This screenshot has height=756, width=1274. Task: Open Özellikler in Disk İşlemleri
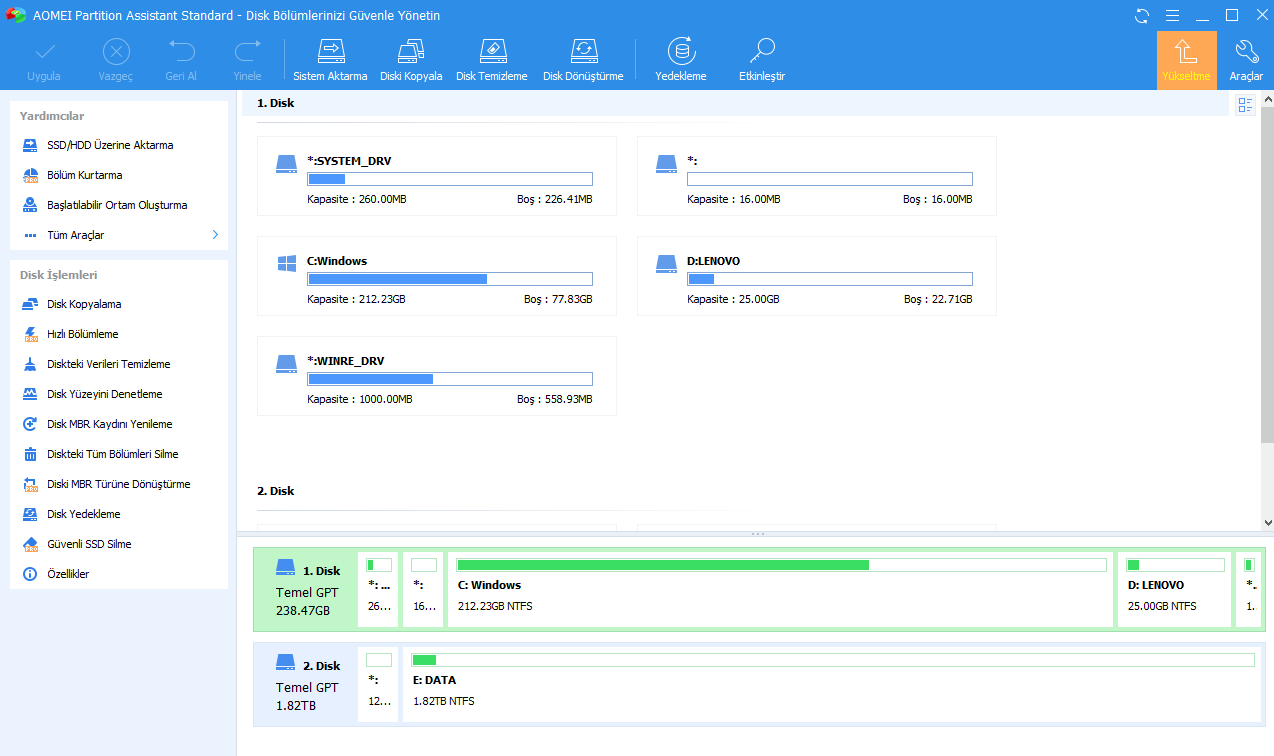click(x=68, y=574)
